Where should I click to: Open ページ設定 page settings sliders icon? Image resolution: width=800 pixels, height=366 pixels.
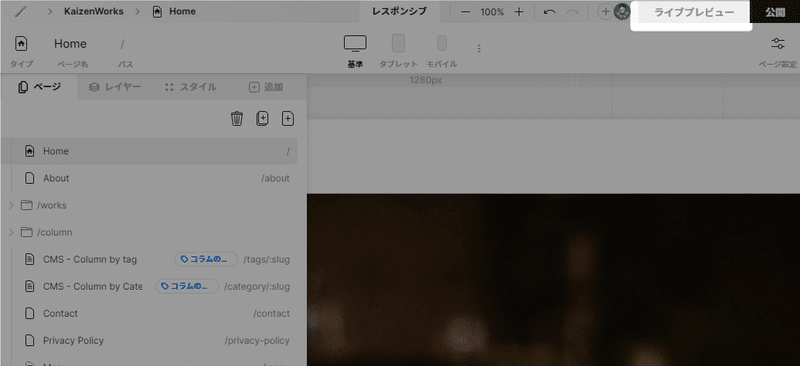(778, 44)
